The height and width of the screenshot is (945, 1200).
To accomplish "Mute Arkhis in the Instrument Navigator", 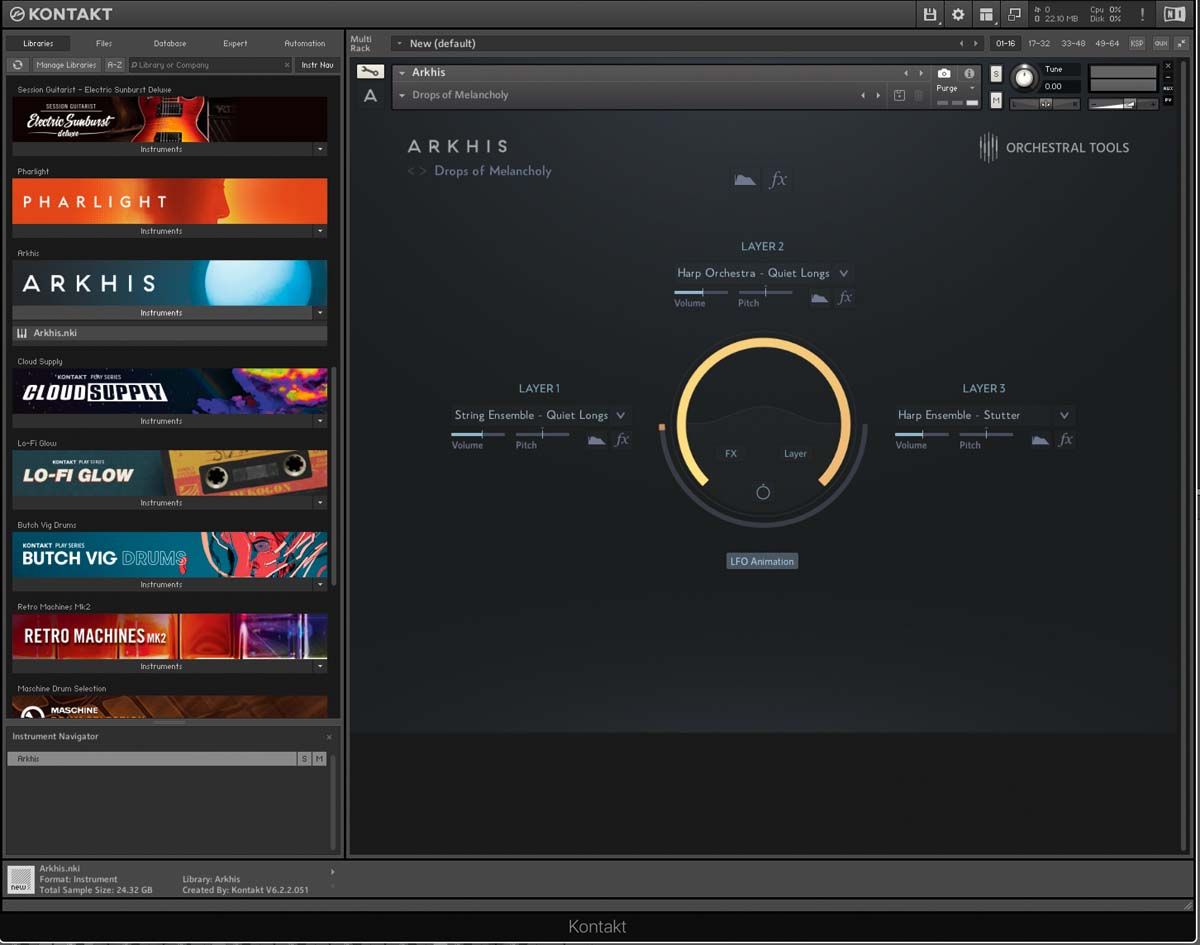I will [x=318, y=758].
